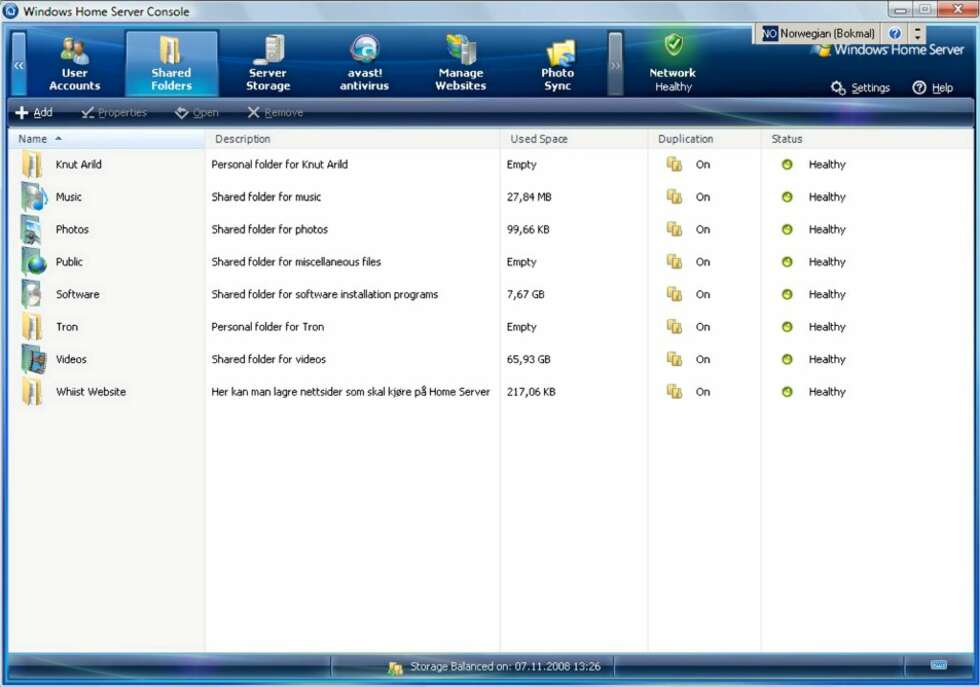Click the green status icon for Tron
Image resolution: width=980 pixels, height=687 pixels.
787,327
